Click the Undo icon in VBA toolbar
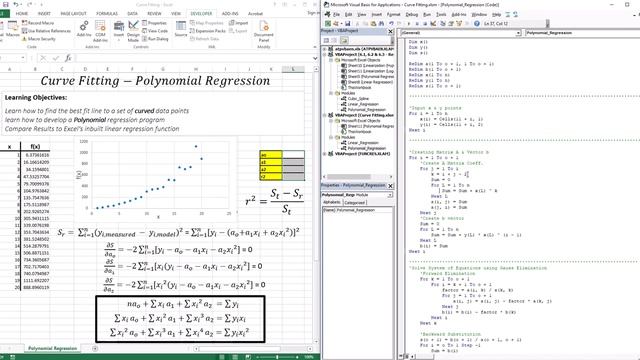 391,24
